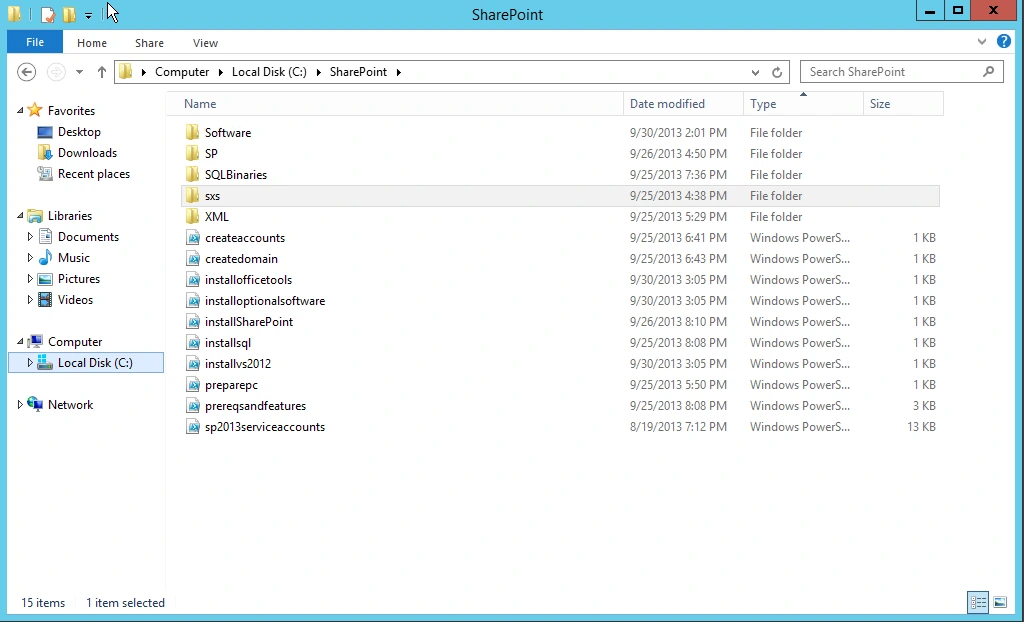Select the installvs2012 script icon
This screenshot has height=622, width=1024.
193,363
